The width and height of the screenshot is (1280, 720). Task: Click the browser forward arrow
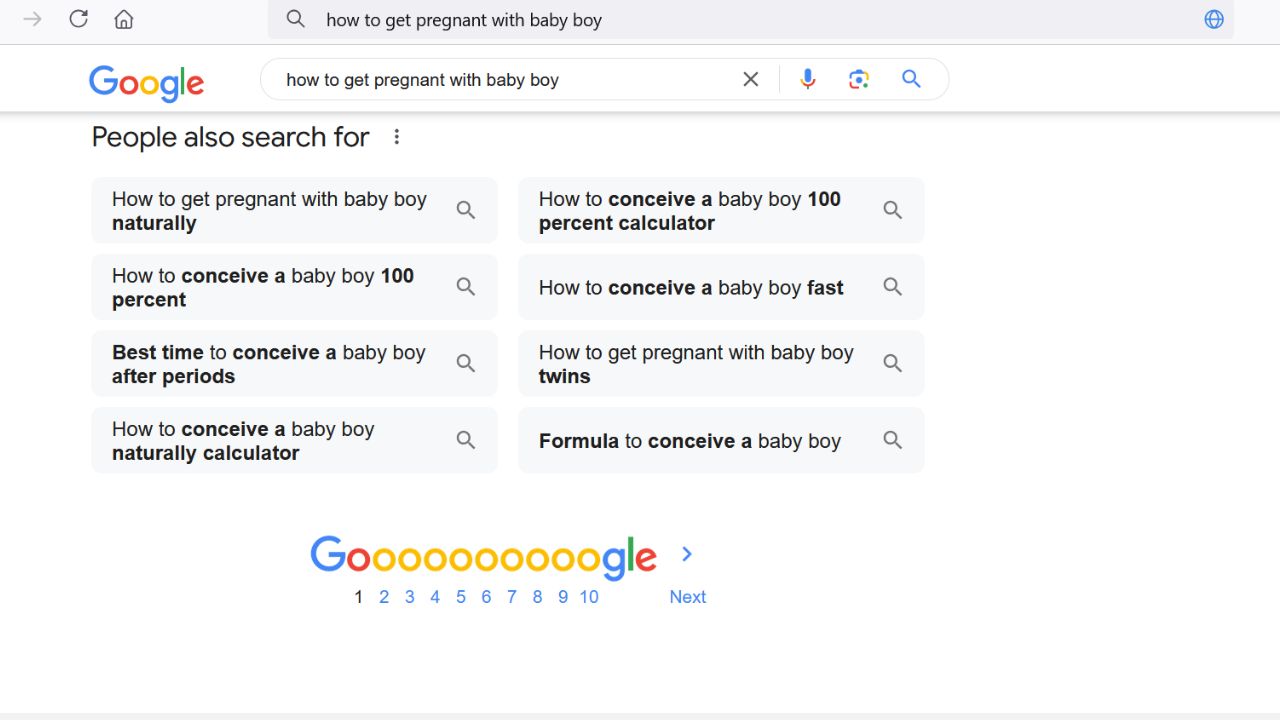(x=32, y=19)
